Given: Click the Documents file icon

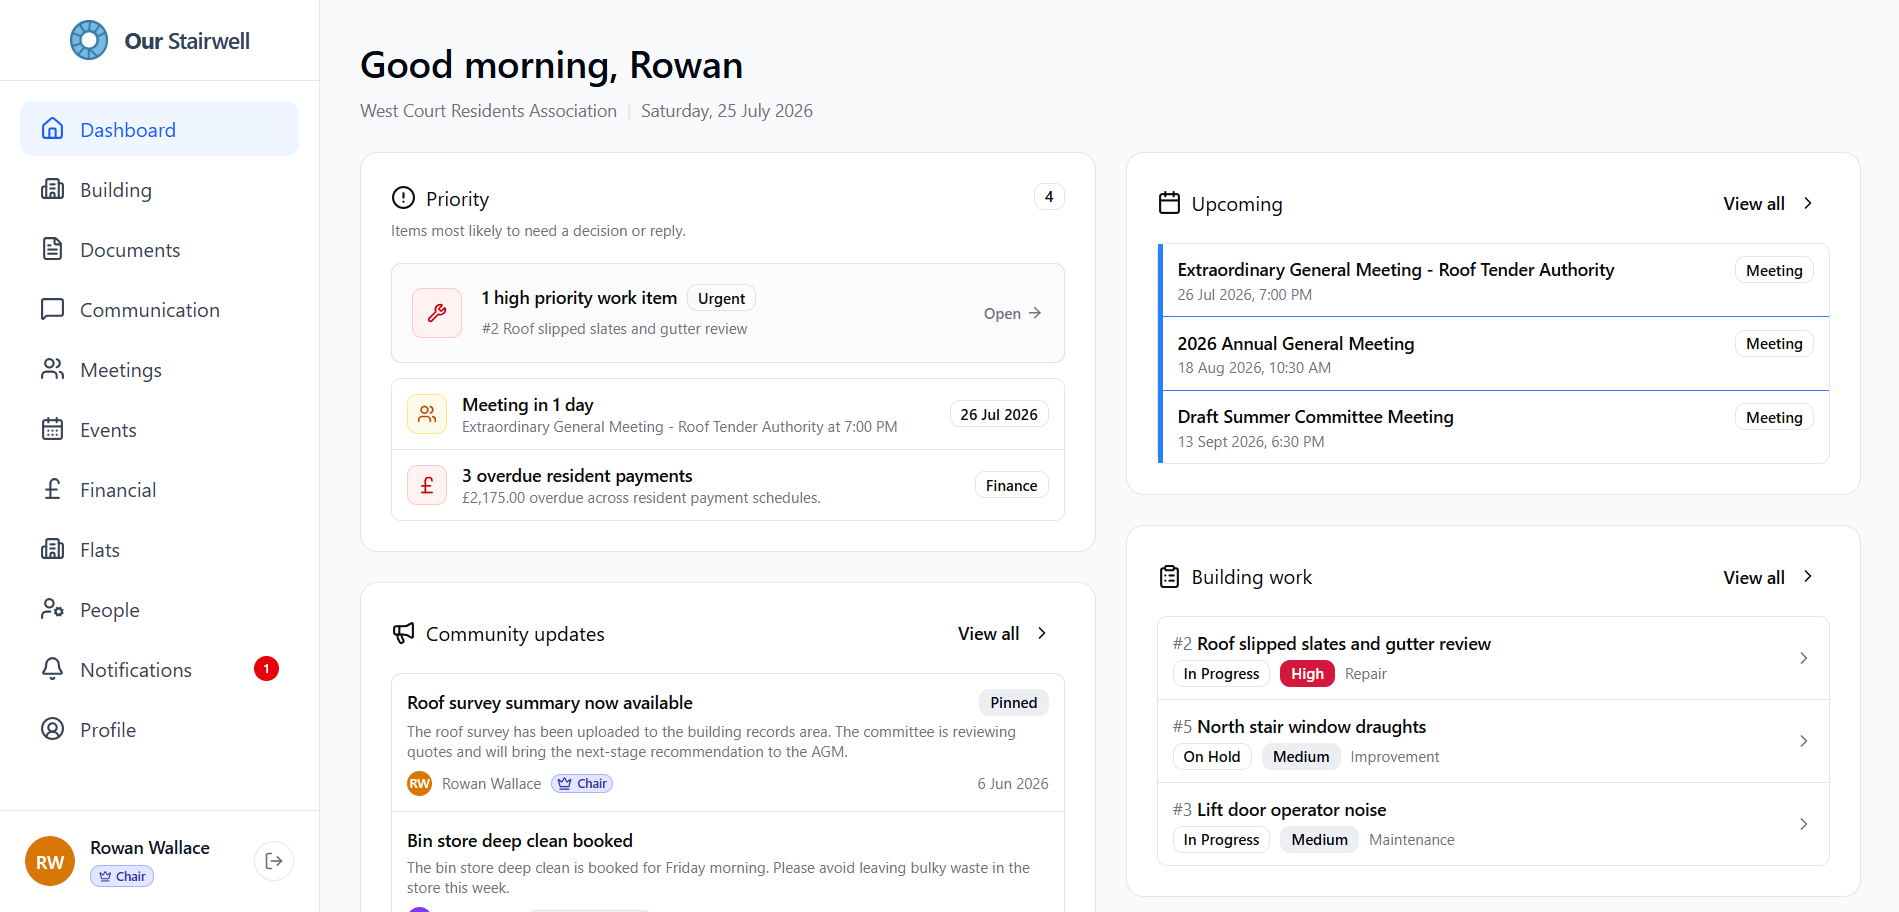Looking at the screenshot, I should point(53,249).
